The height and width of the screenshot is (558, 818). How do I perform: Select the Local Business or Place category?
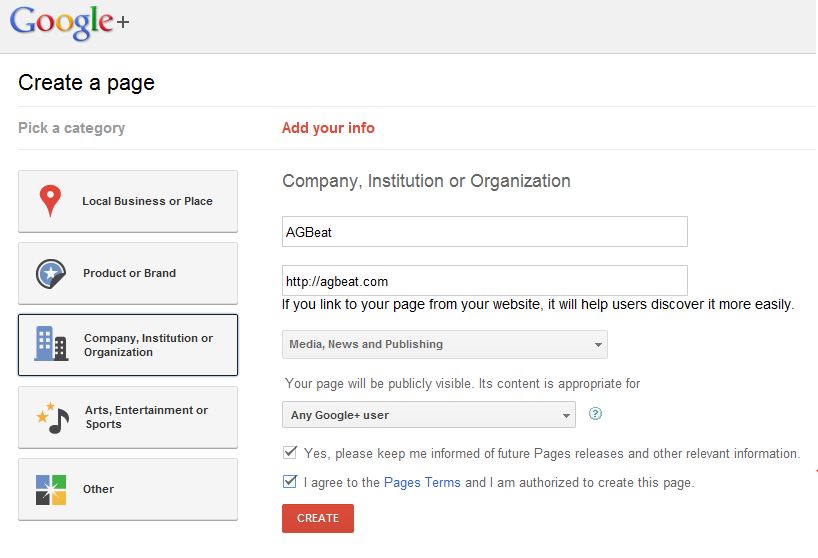point(147,201)
